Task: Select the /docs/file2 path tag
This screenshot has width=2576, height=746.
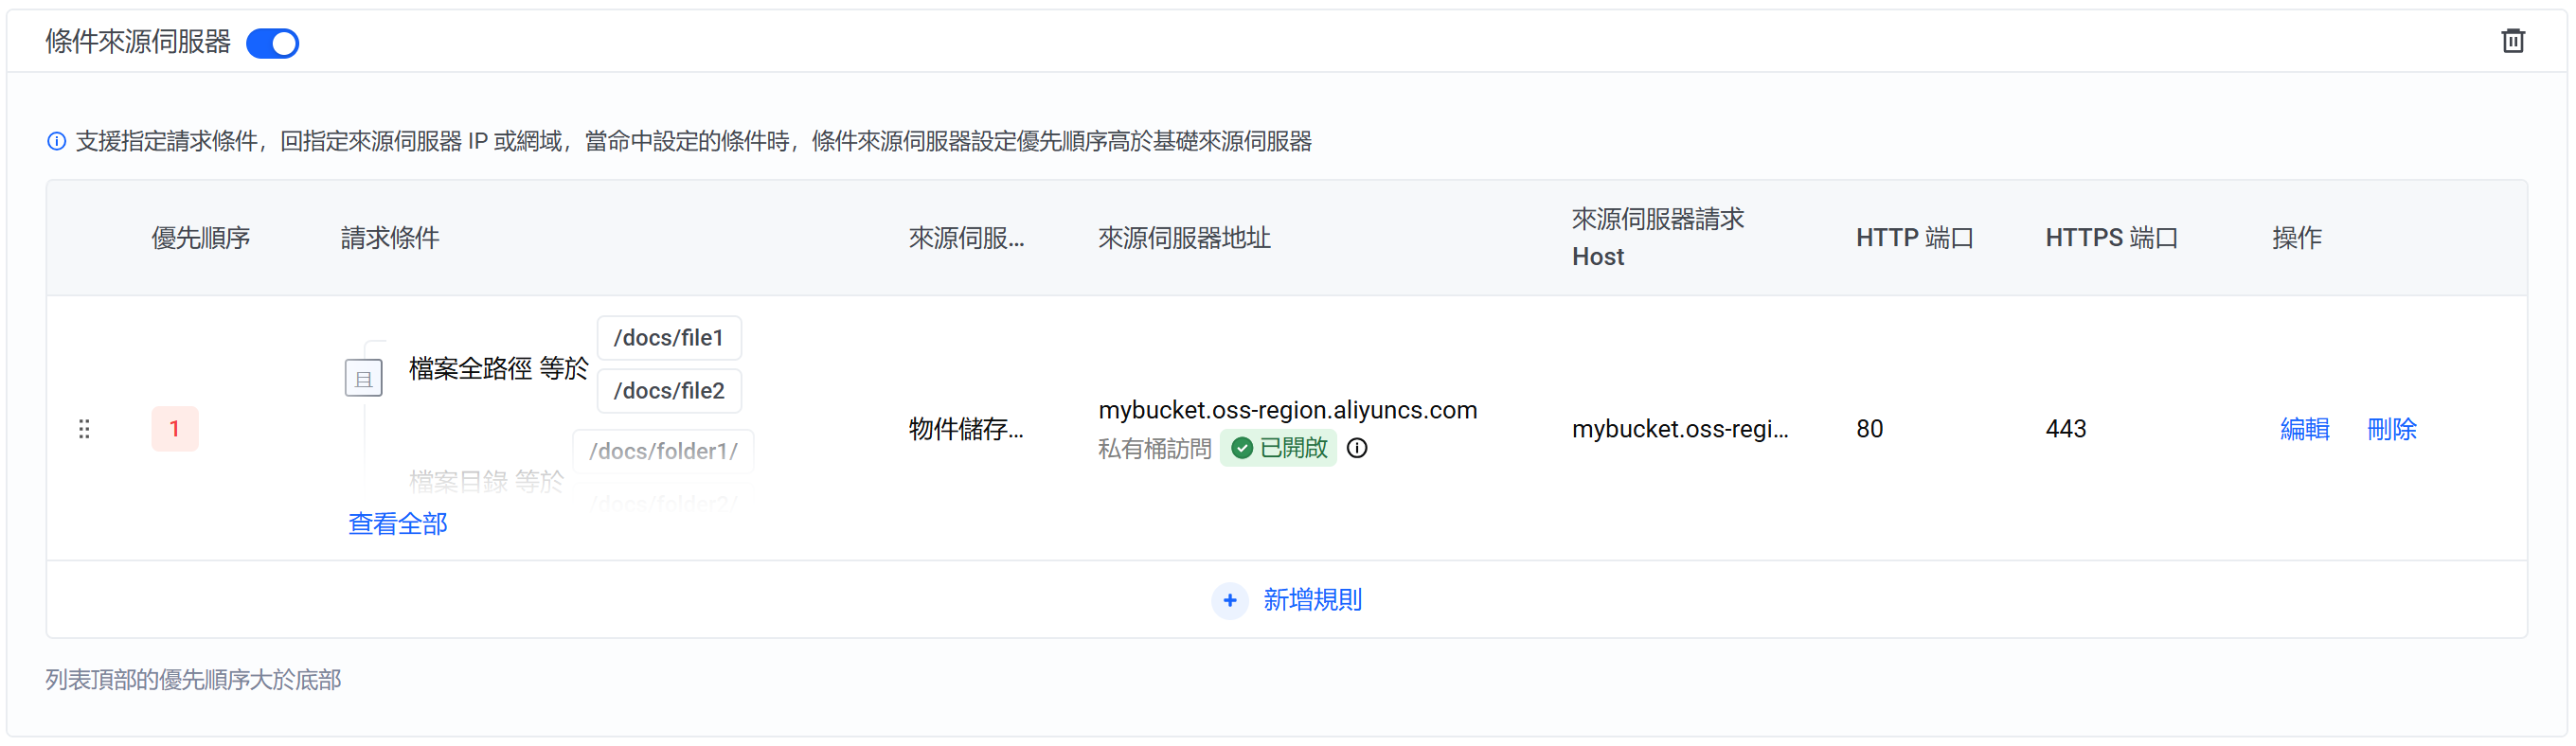Action: coord(668,391)
